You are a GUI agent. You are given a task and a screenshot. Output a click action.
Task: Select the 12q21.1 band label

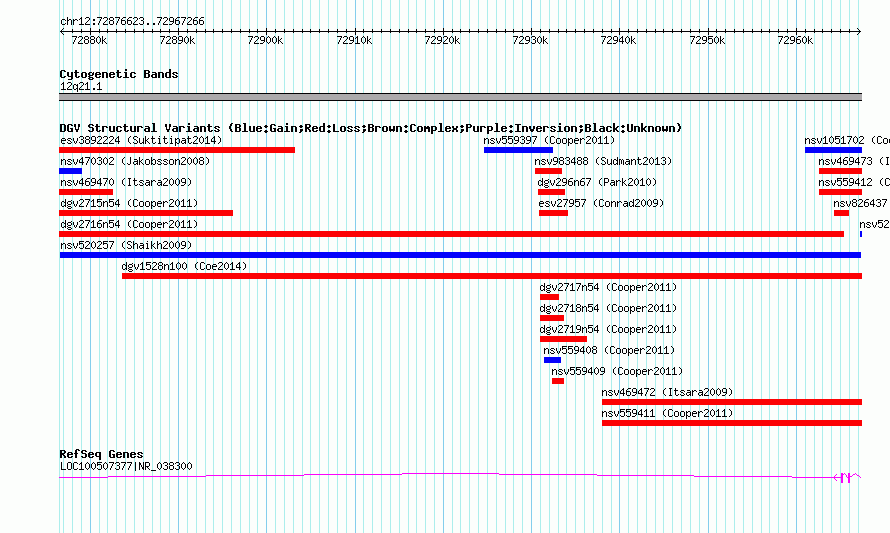(x=81, y=86)
